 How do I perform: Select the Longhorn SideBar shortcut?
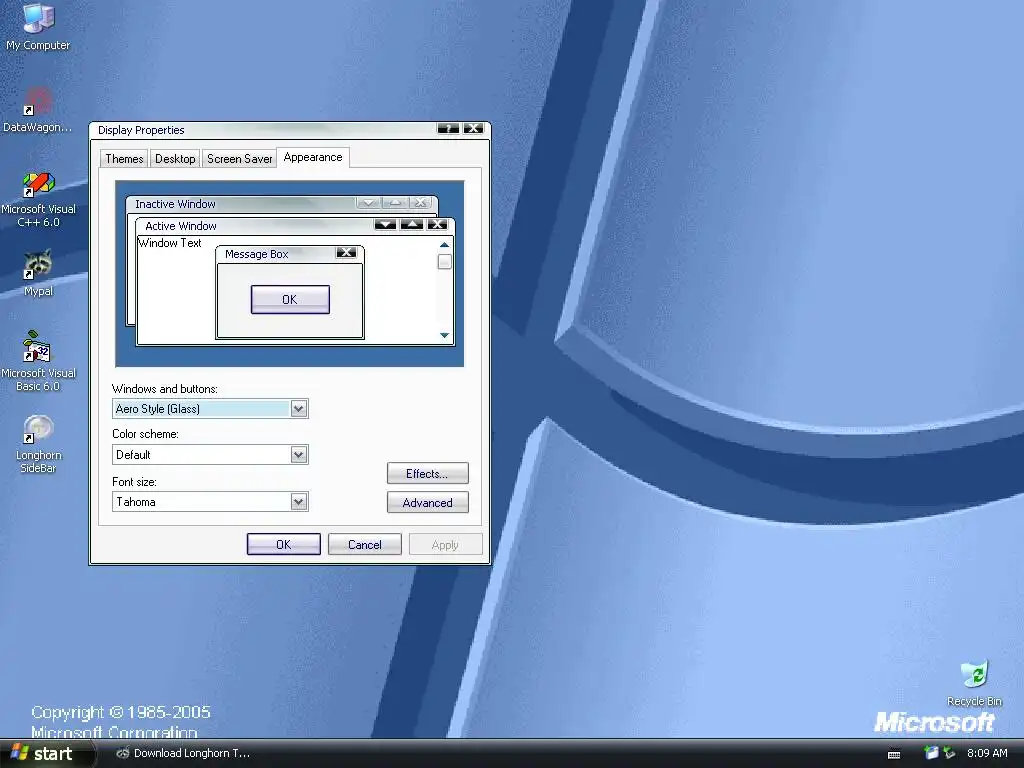point(38,444)
